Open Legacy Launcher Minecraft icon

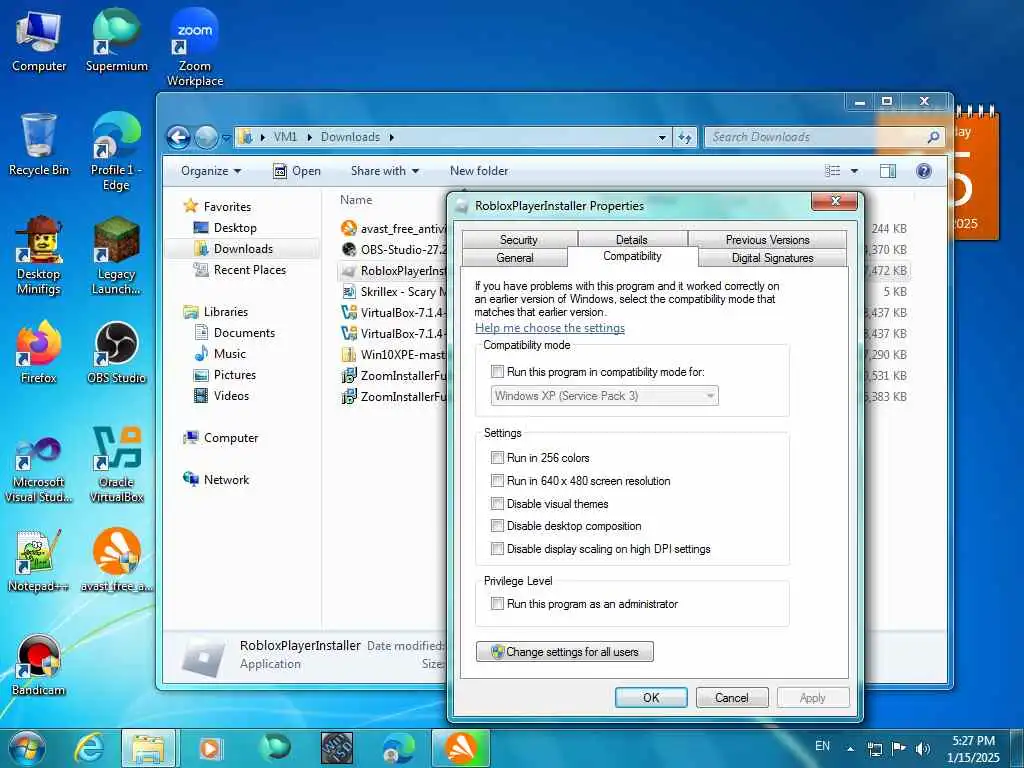pos(116,255)
